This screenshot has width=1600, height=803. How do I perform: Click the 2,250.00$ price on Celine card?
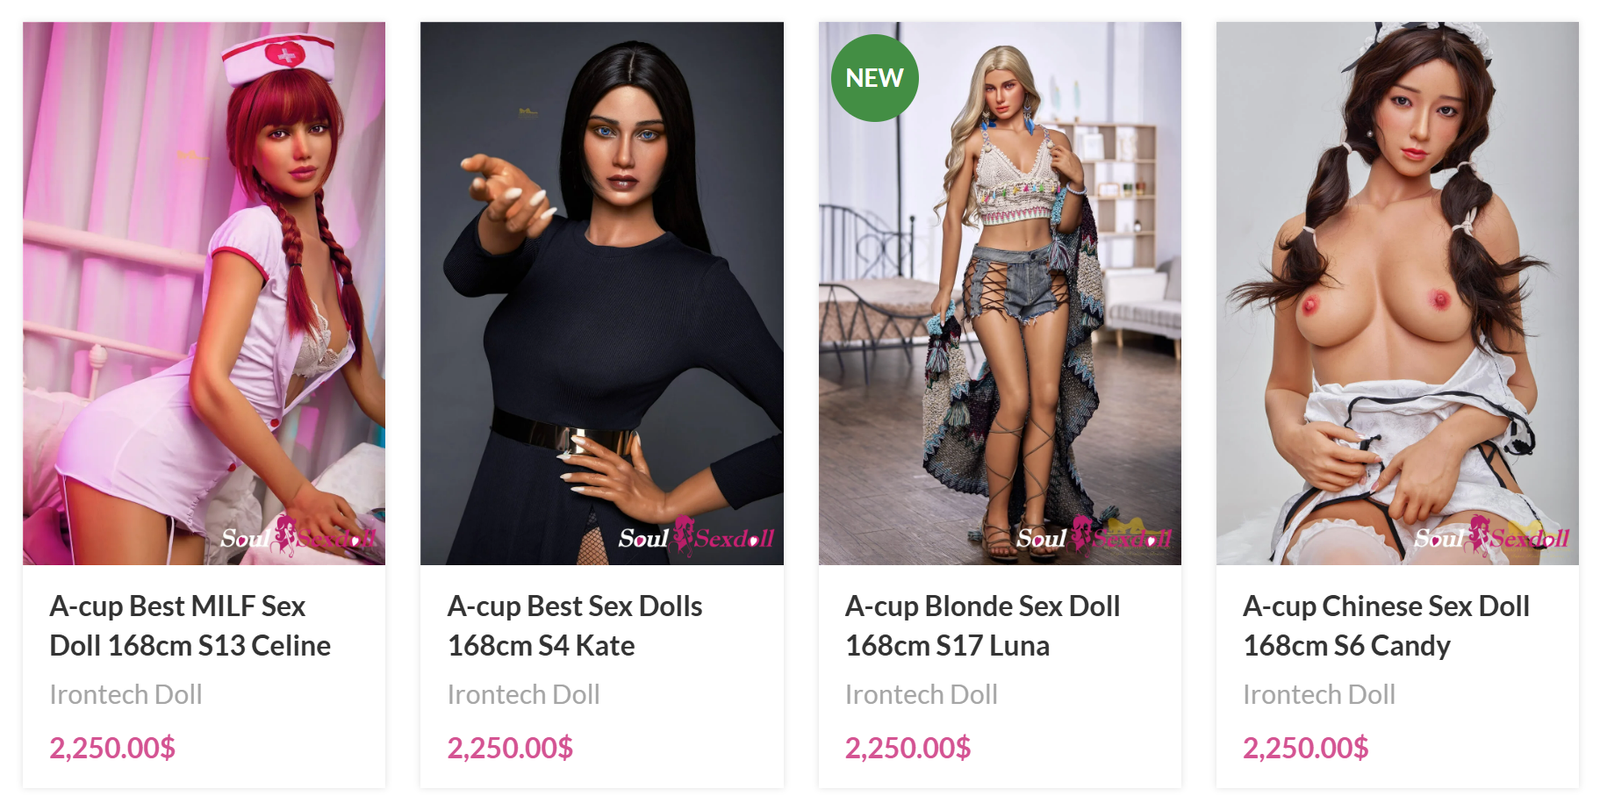(x=112, y=747)
